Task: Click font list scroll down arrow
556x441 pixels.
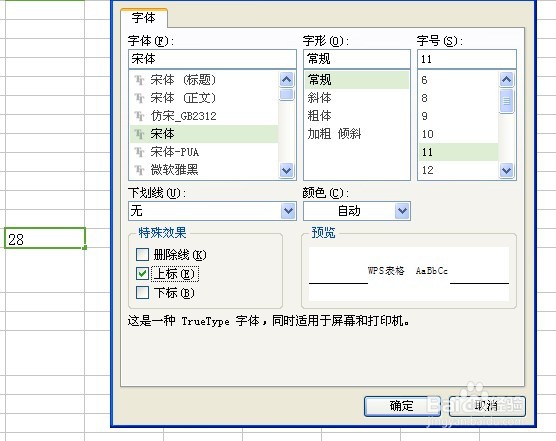Action: click(287, 171)
